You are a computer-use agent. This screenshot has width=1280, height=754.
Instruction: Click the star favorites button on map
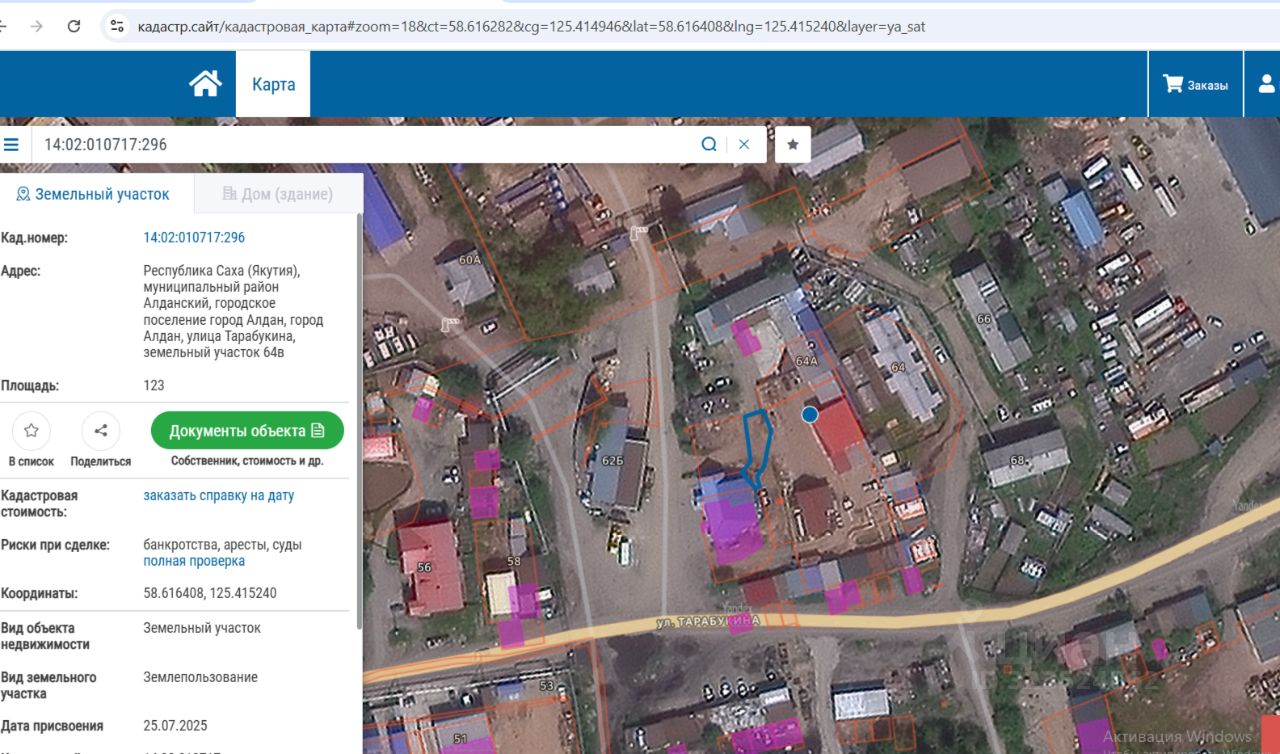coord(793,145)
